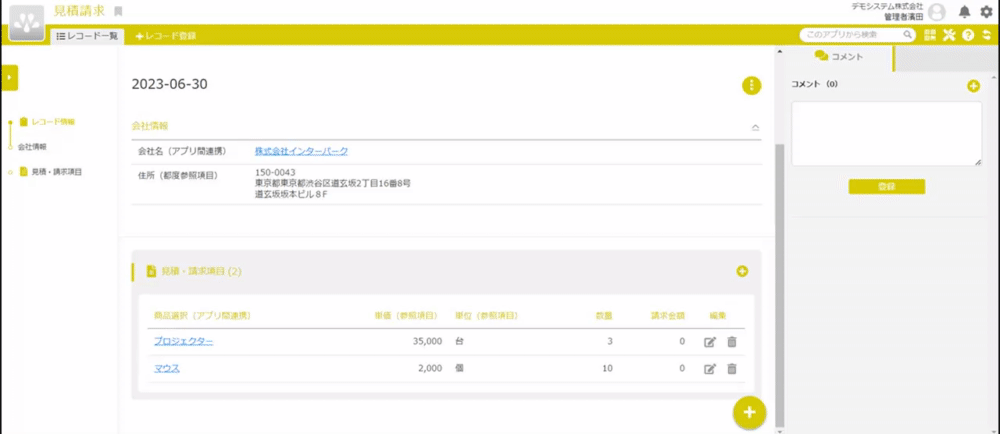
Task: Open the notifications bell icon
Action: 964,12
